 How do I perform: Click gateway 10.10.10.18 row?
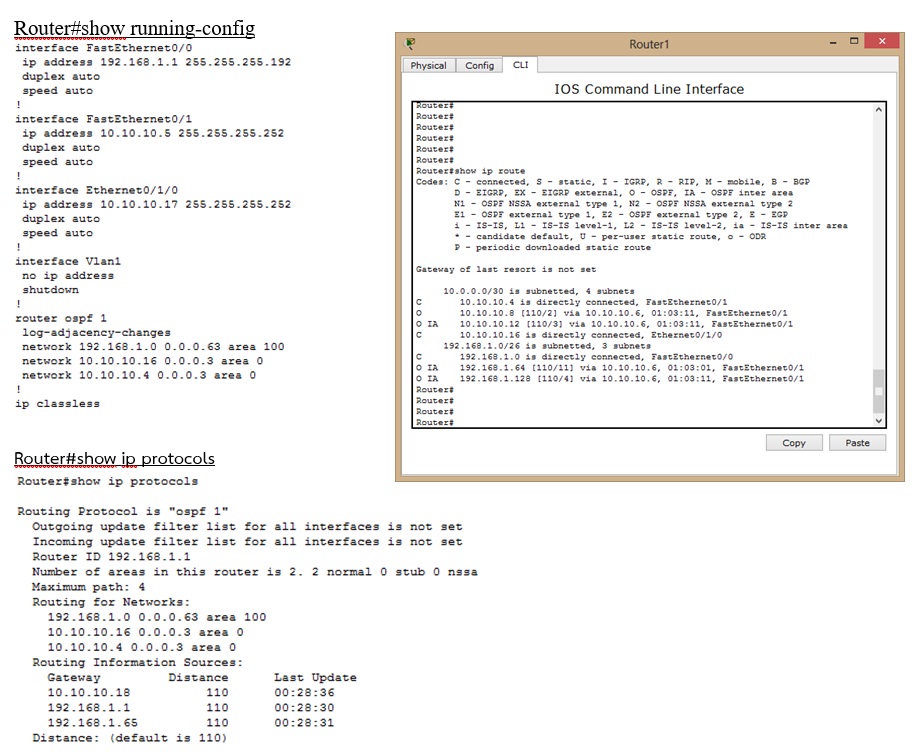191,692
